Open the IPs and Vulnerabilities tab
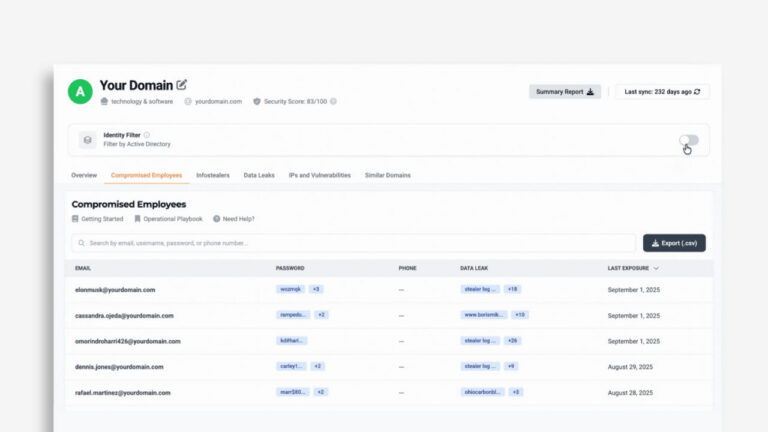768x432 pixels. (x=320, y=175)
